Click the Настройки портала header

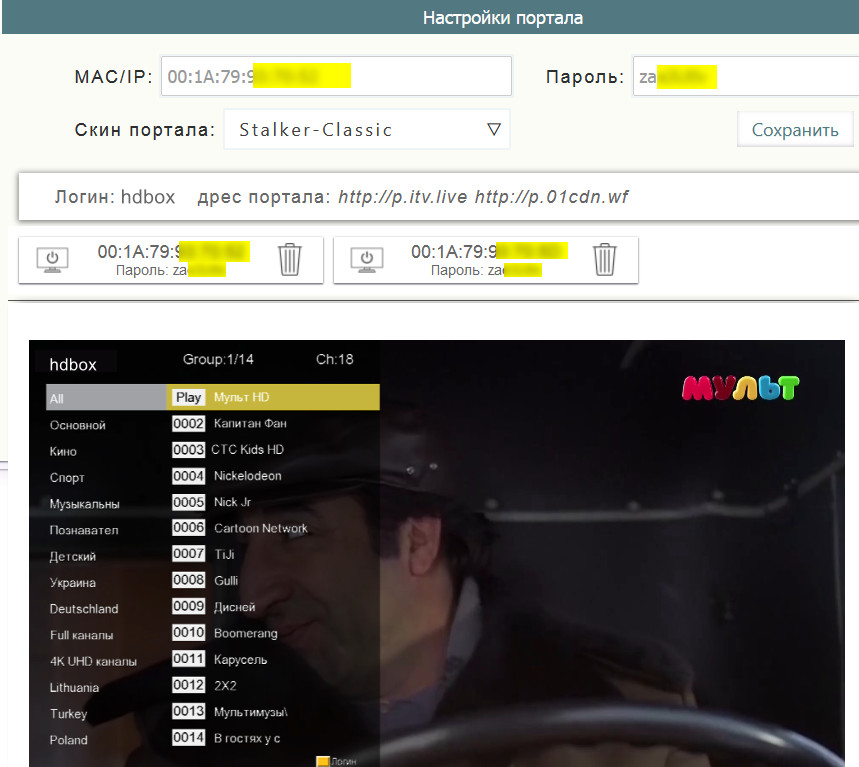pyautogui.click(x=503, y=18)
